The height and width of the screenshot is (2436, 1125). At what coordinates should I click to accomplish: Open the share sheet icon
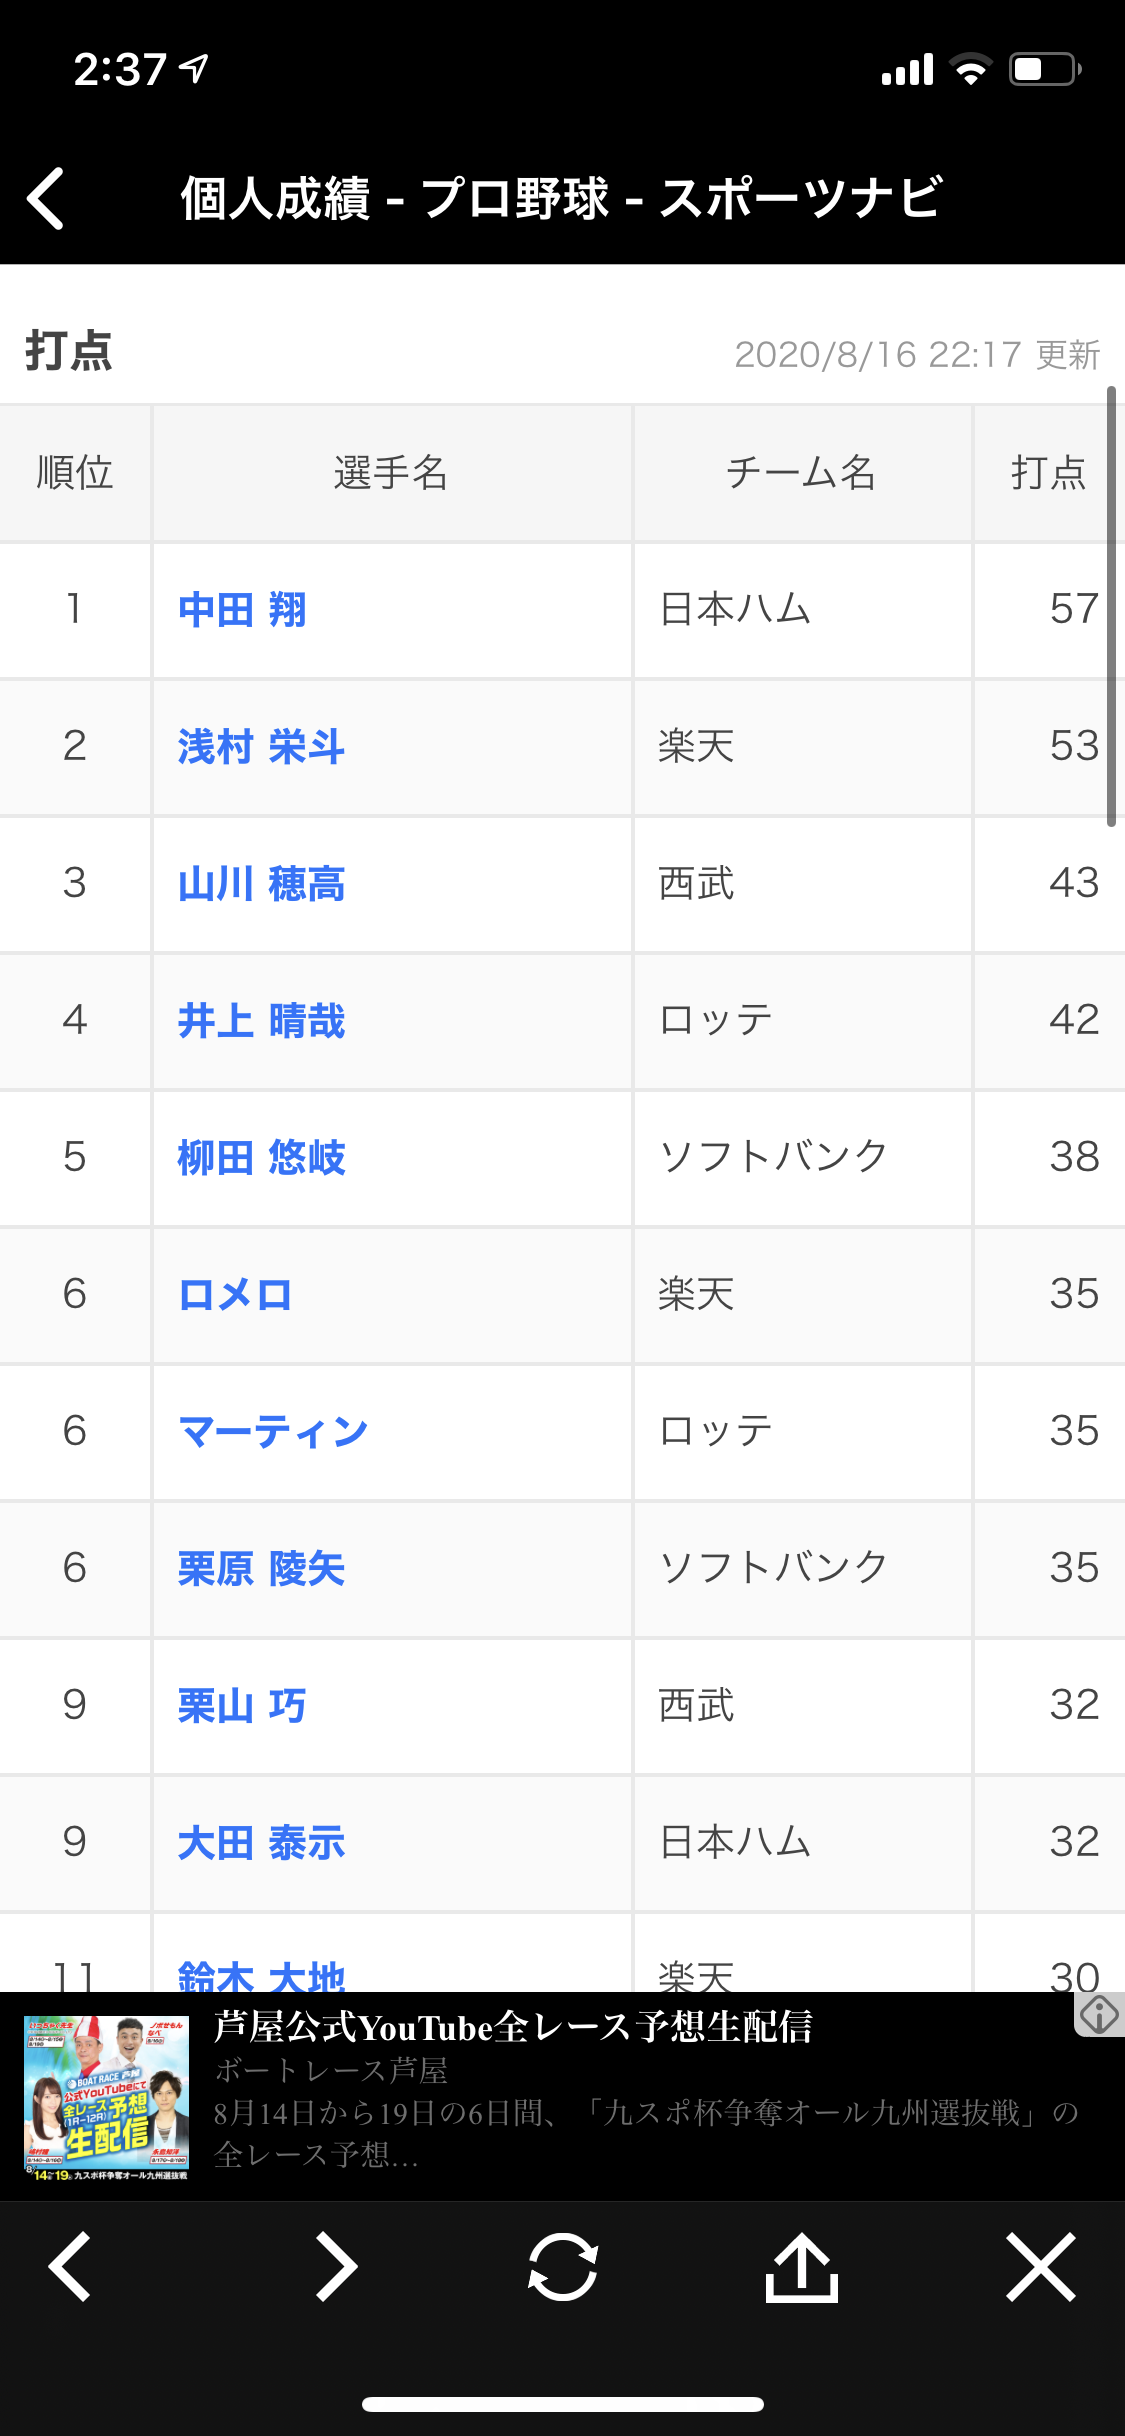[801, 2266]
